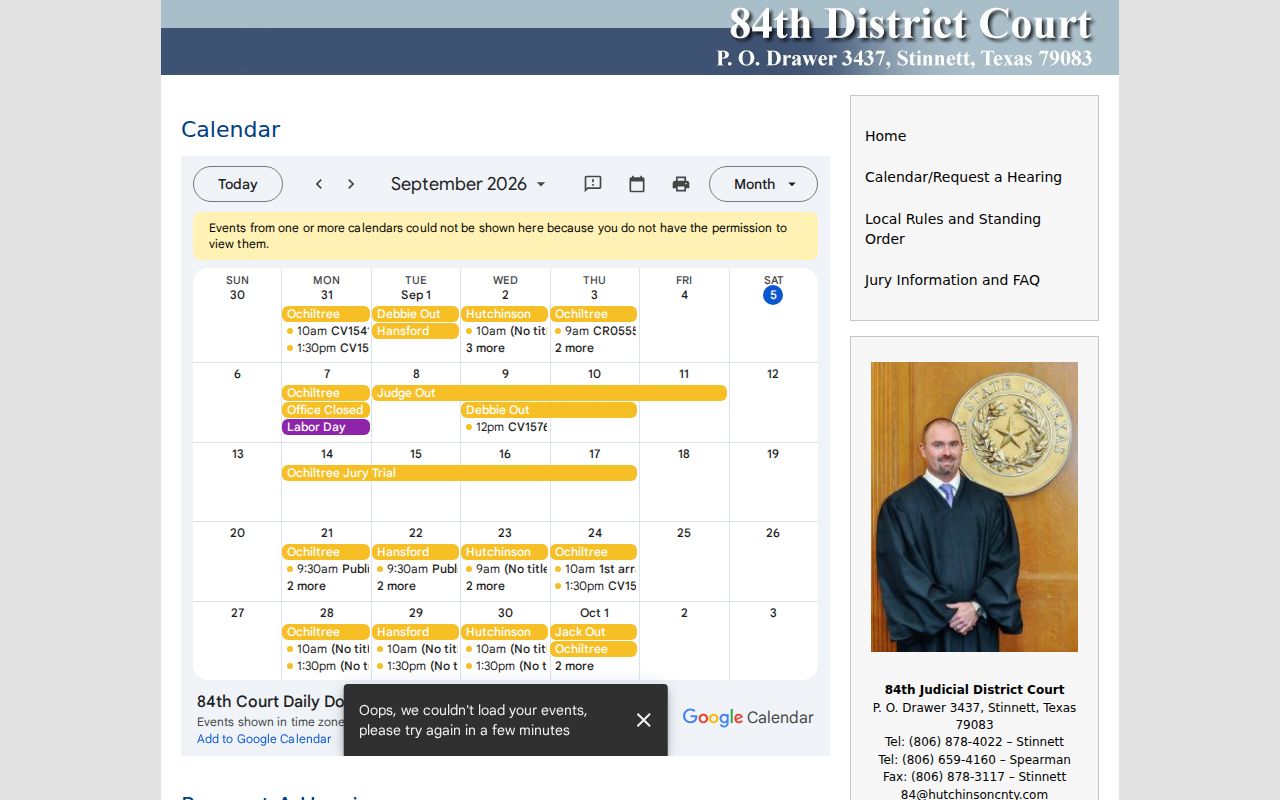Expand the September 2026 date dropdown
Screen dimensions: 1280x800
[469, 184]
